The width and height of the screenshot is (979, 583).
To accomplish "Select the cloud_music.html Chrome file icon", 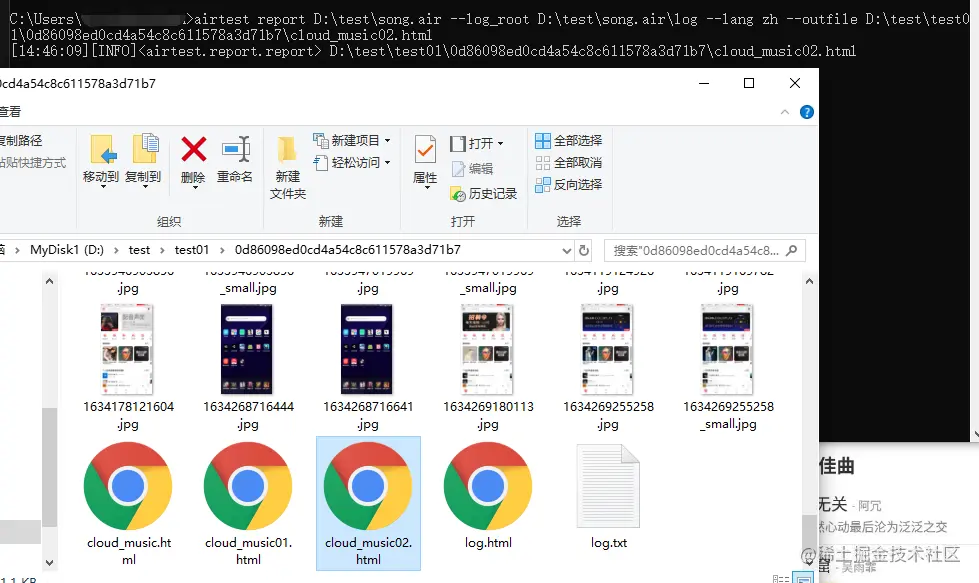I will coord(128,486).
